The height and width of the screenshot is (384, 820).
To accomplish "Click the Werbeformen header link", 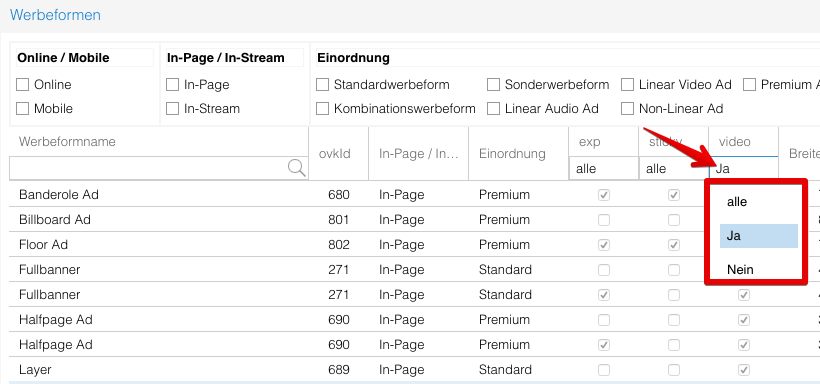I will 55,15.
